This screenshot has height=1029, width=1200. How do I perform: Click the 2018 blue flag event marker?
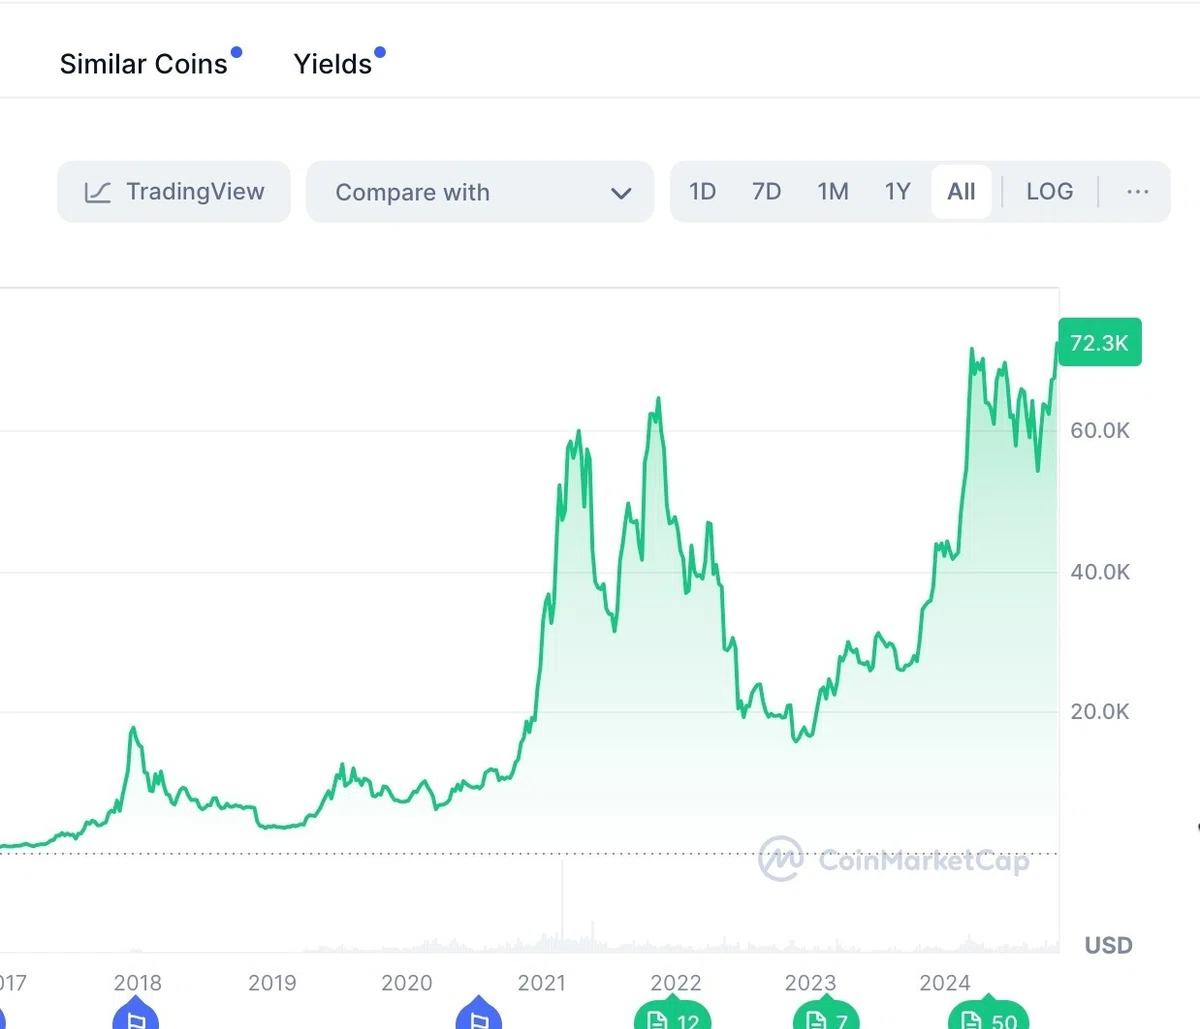137,1015
